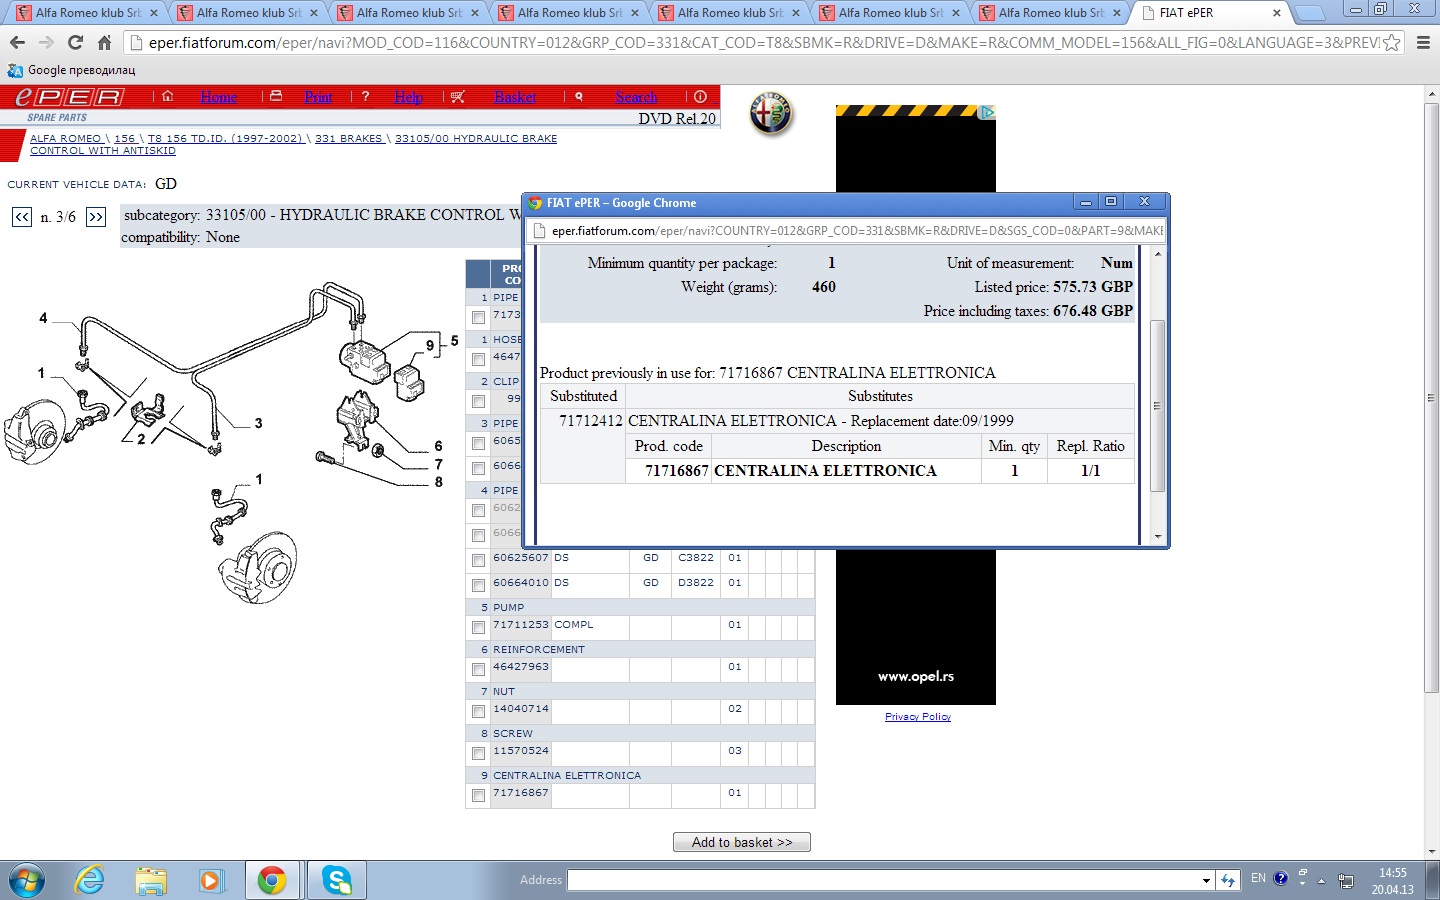Click the question mark icon in ePER toolbar

365,97
